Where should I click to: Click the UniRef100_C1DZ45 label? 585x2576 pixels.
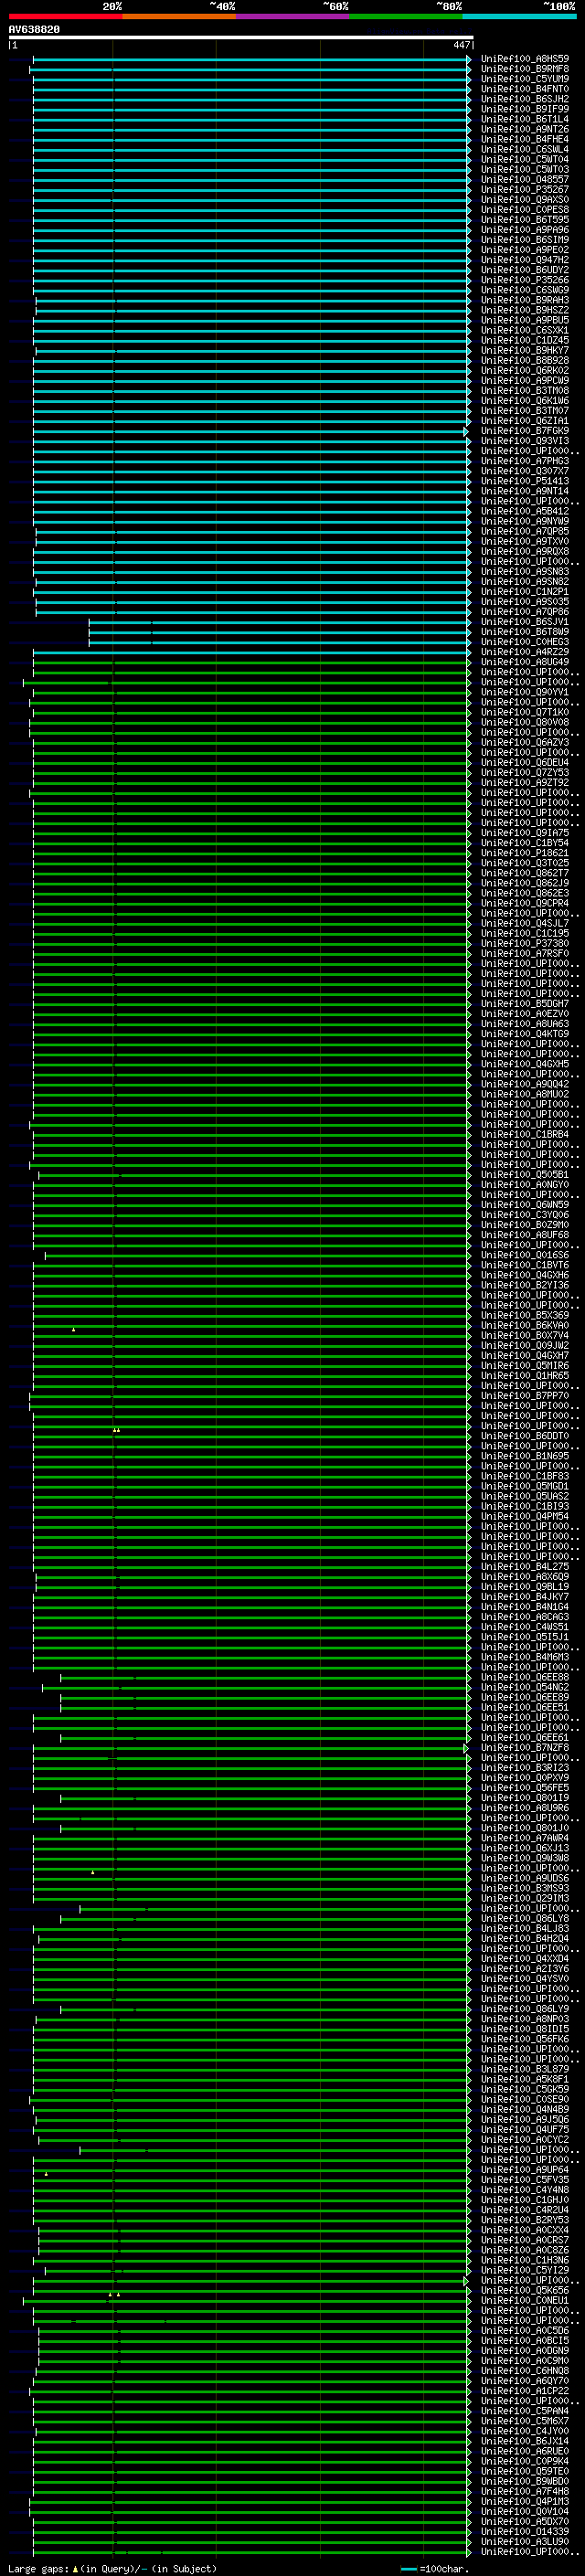tap(525, 341)
